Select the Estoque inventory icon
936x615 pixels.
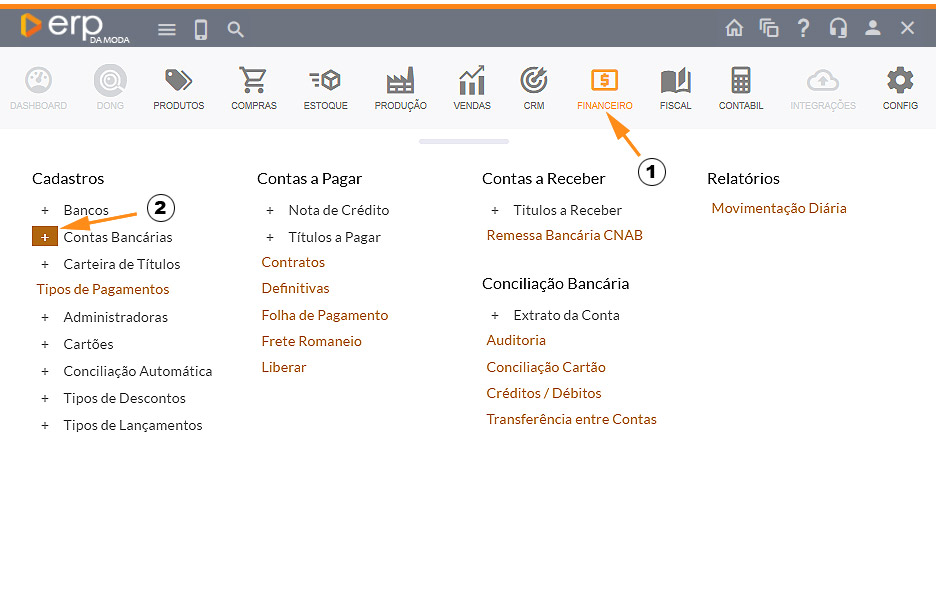tap(325, 81)
